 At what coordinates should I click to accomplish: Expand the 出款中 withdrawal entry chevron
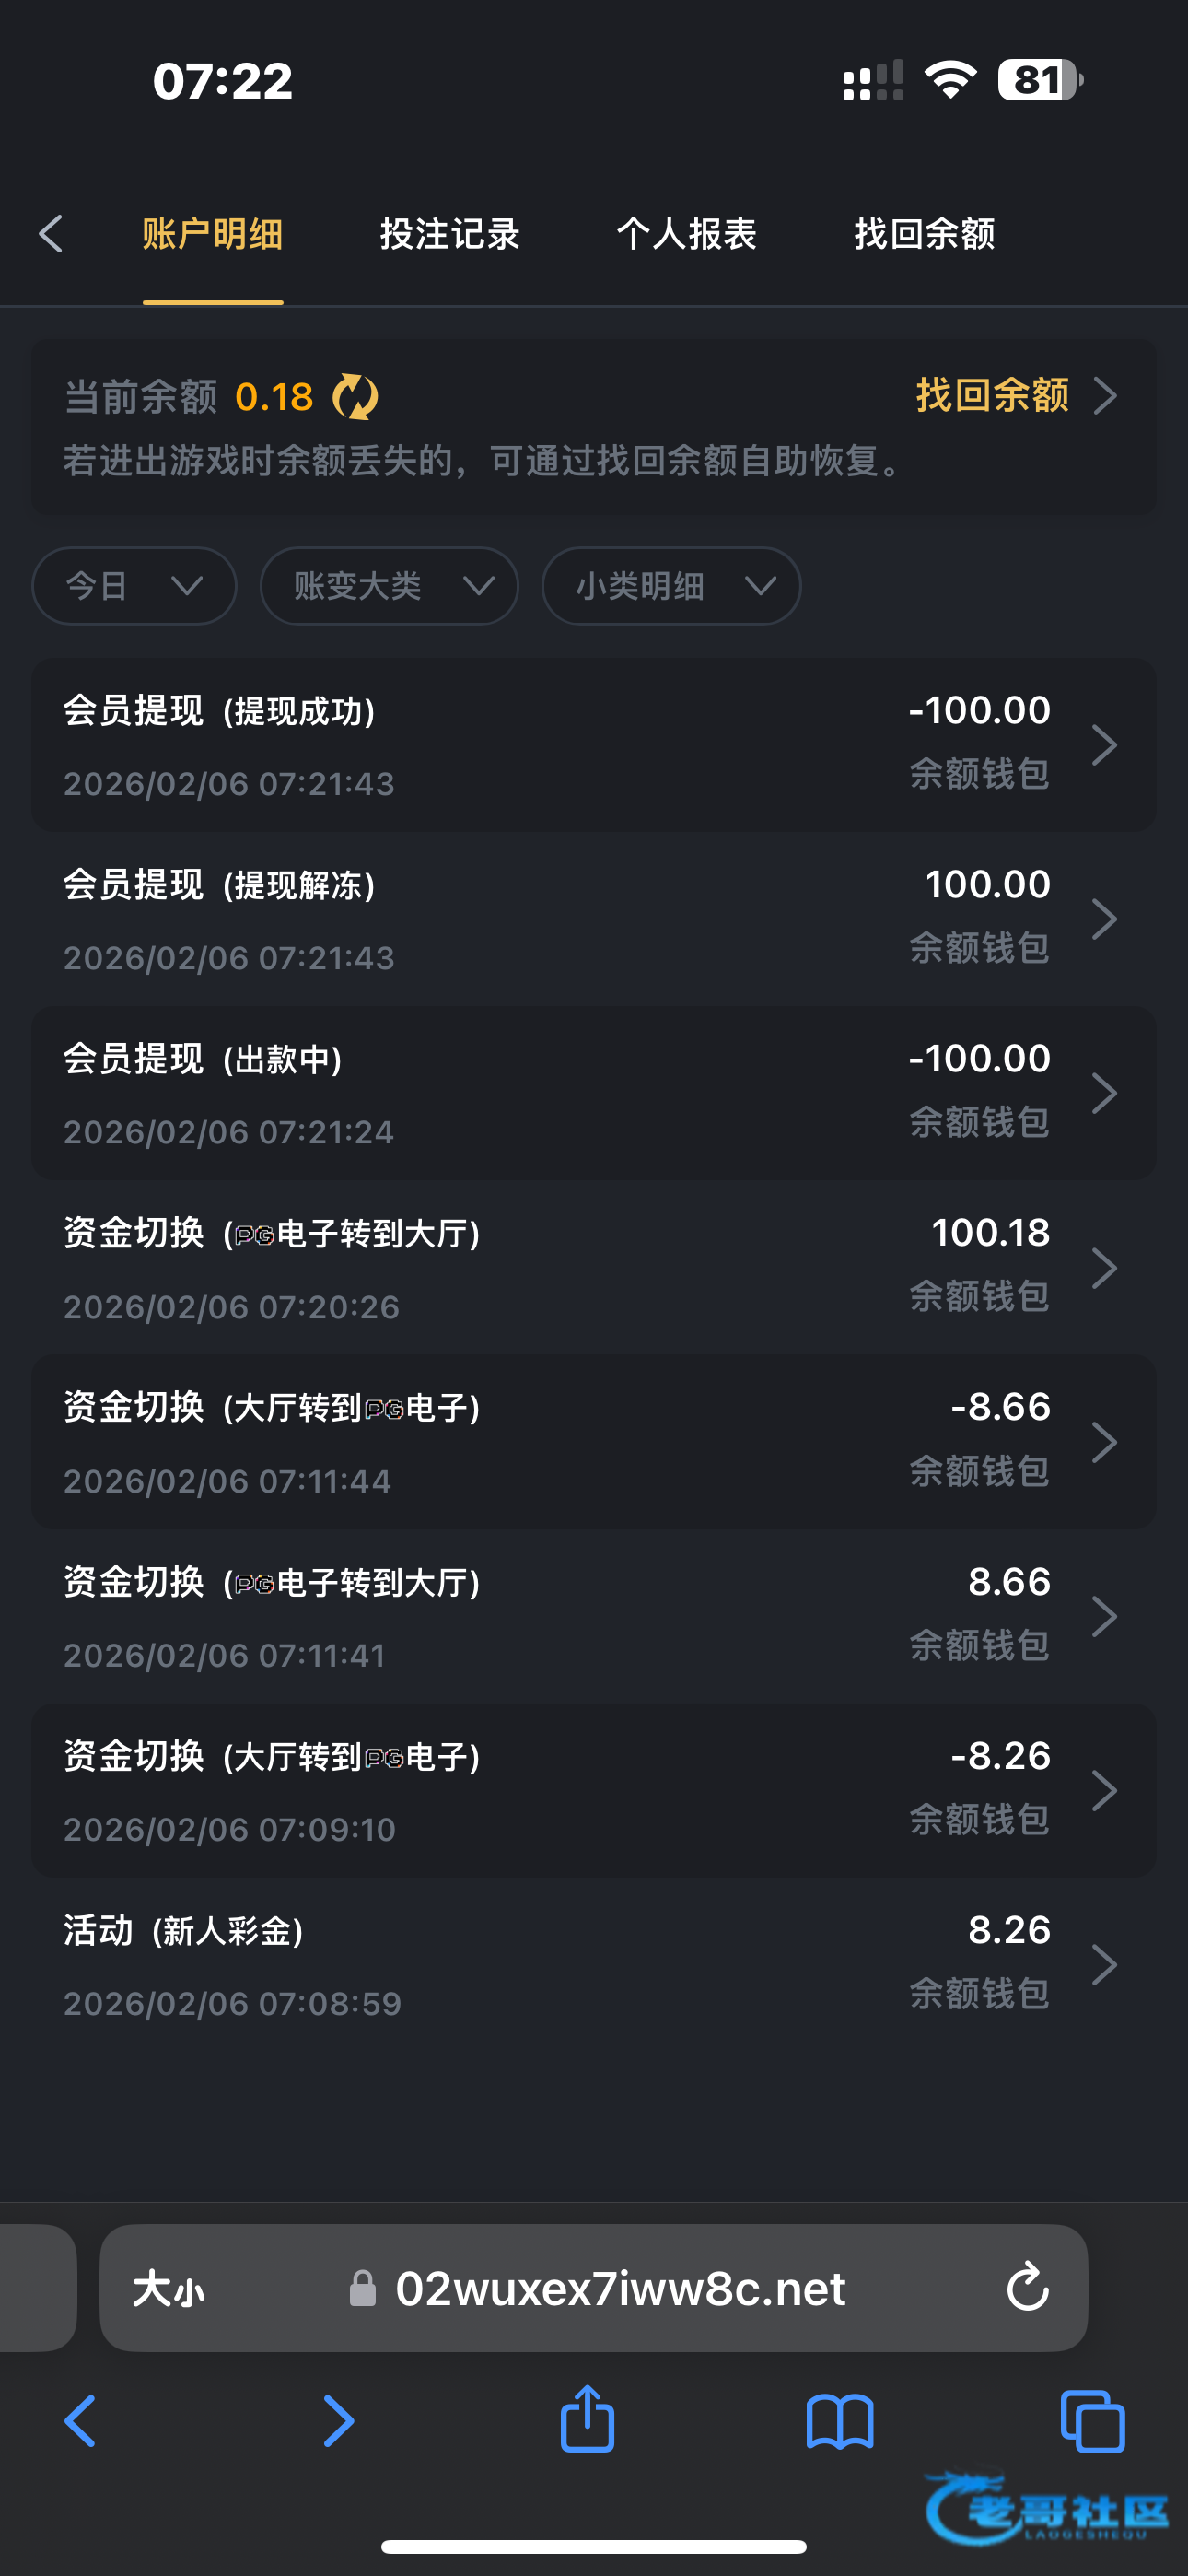pyautogui.click(x=1104, y=1093)
